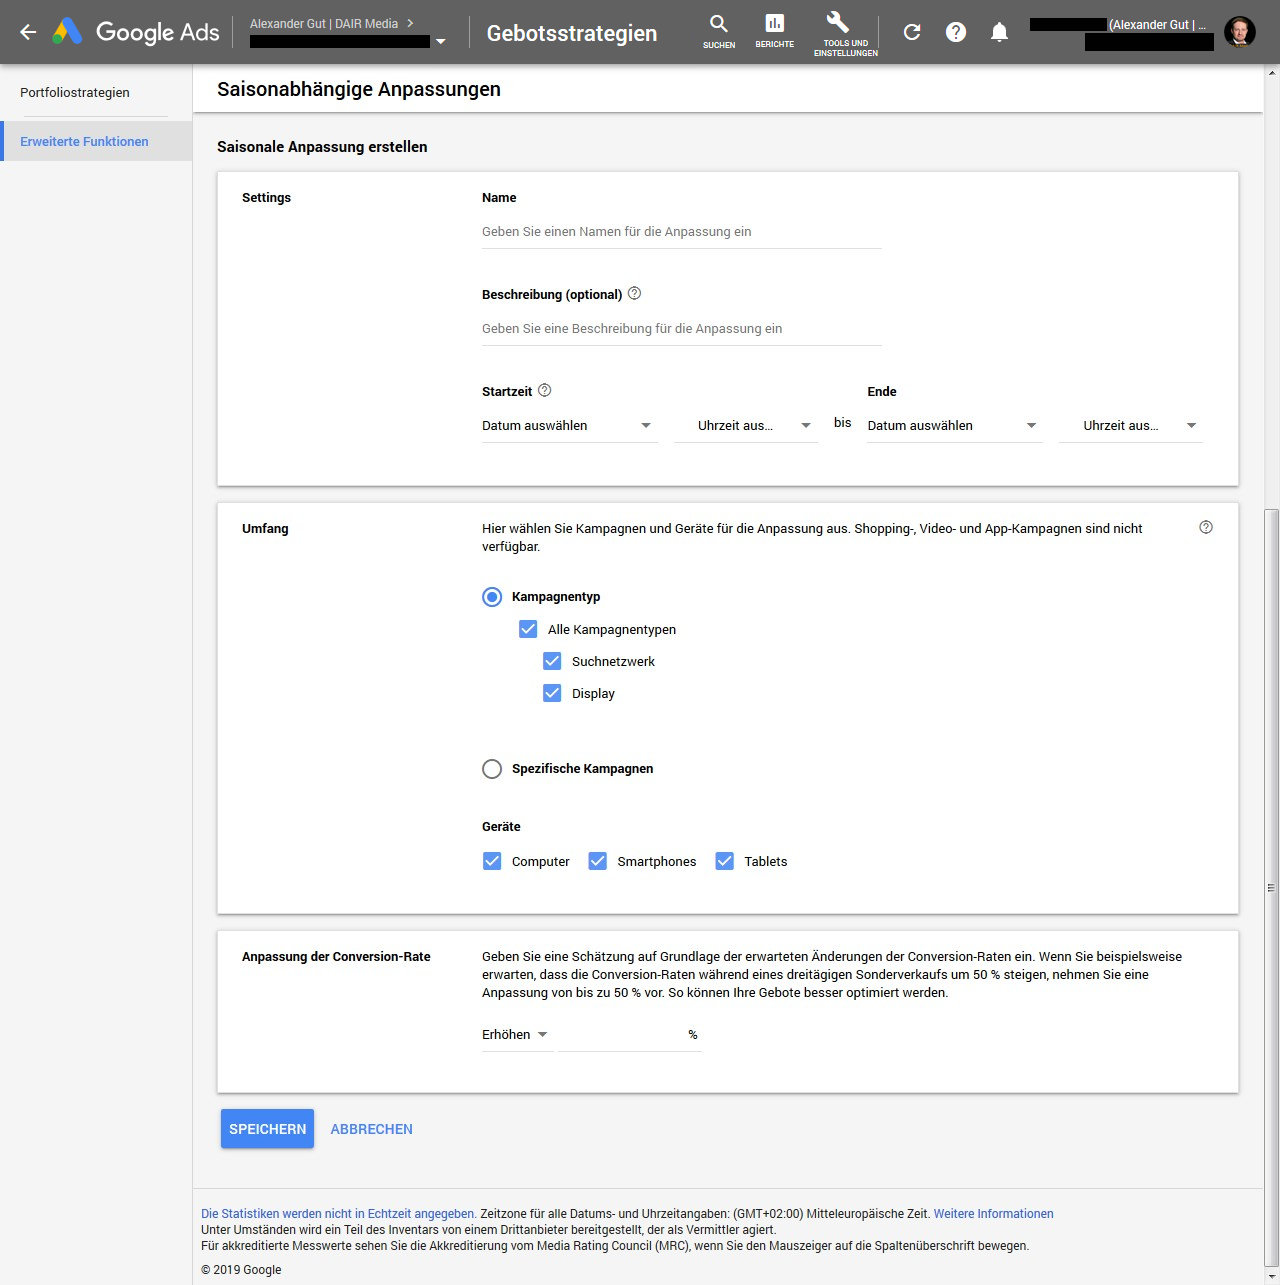Open the start date Datum auswählen dropdown

568,426
